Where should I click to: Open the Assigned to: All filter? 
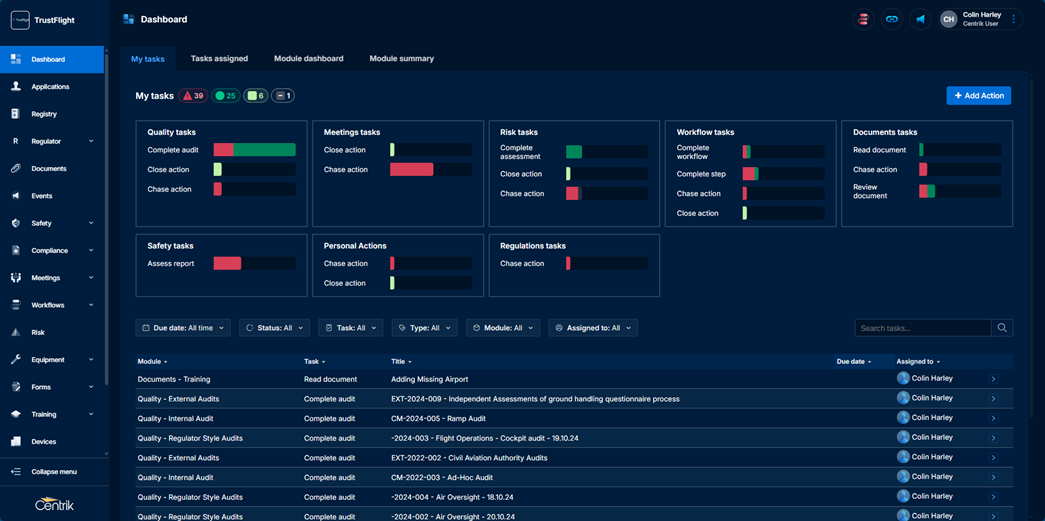click(593, 328)
